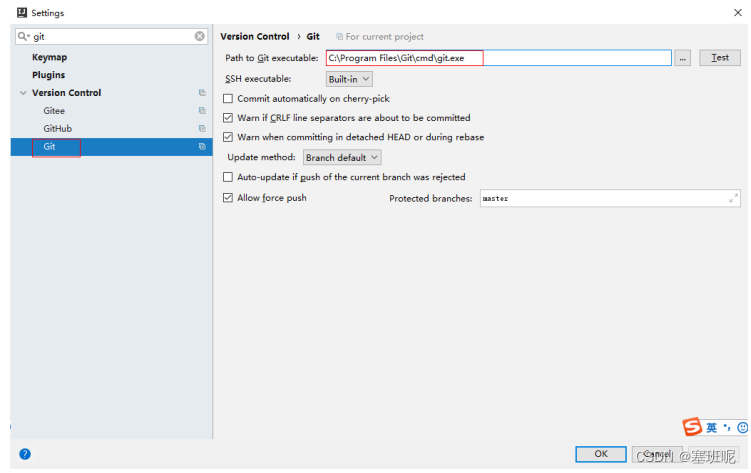Click project-level icon beside Gitee
Image resolution: width=751 pixels, height=473 pixels.
coord(202,111)
